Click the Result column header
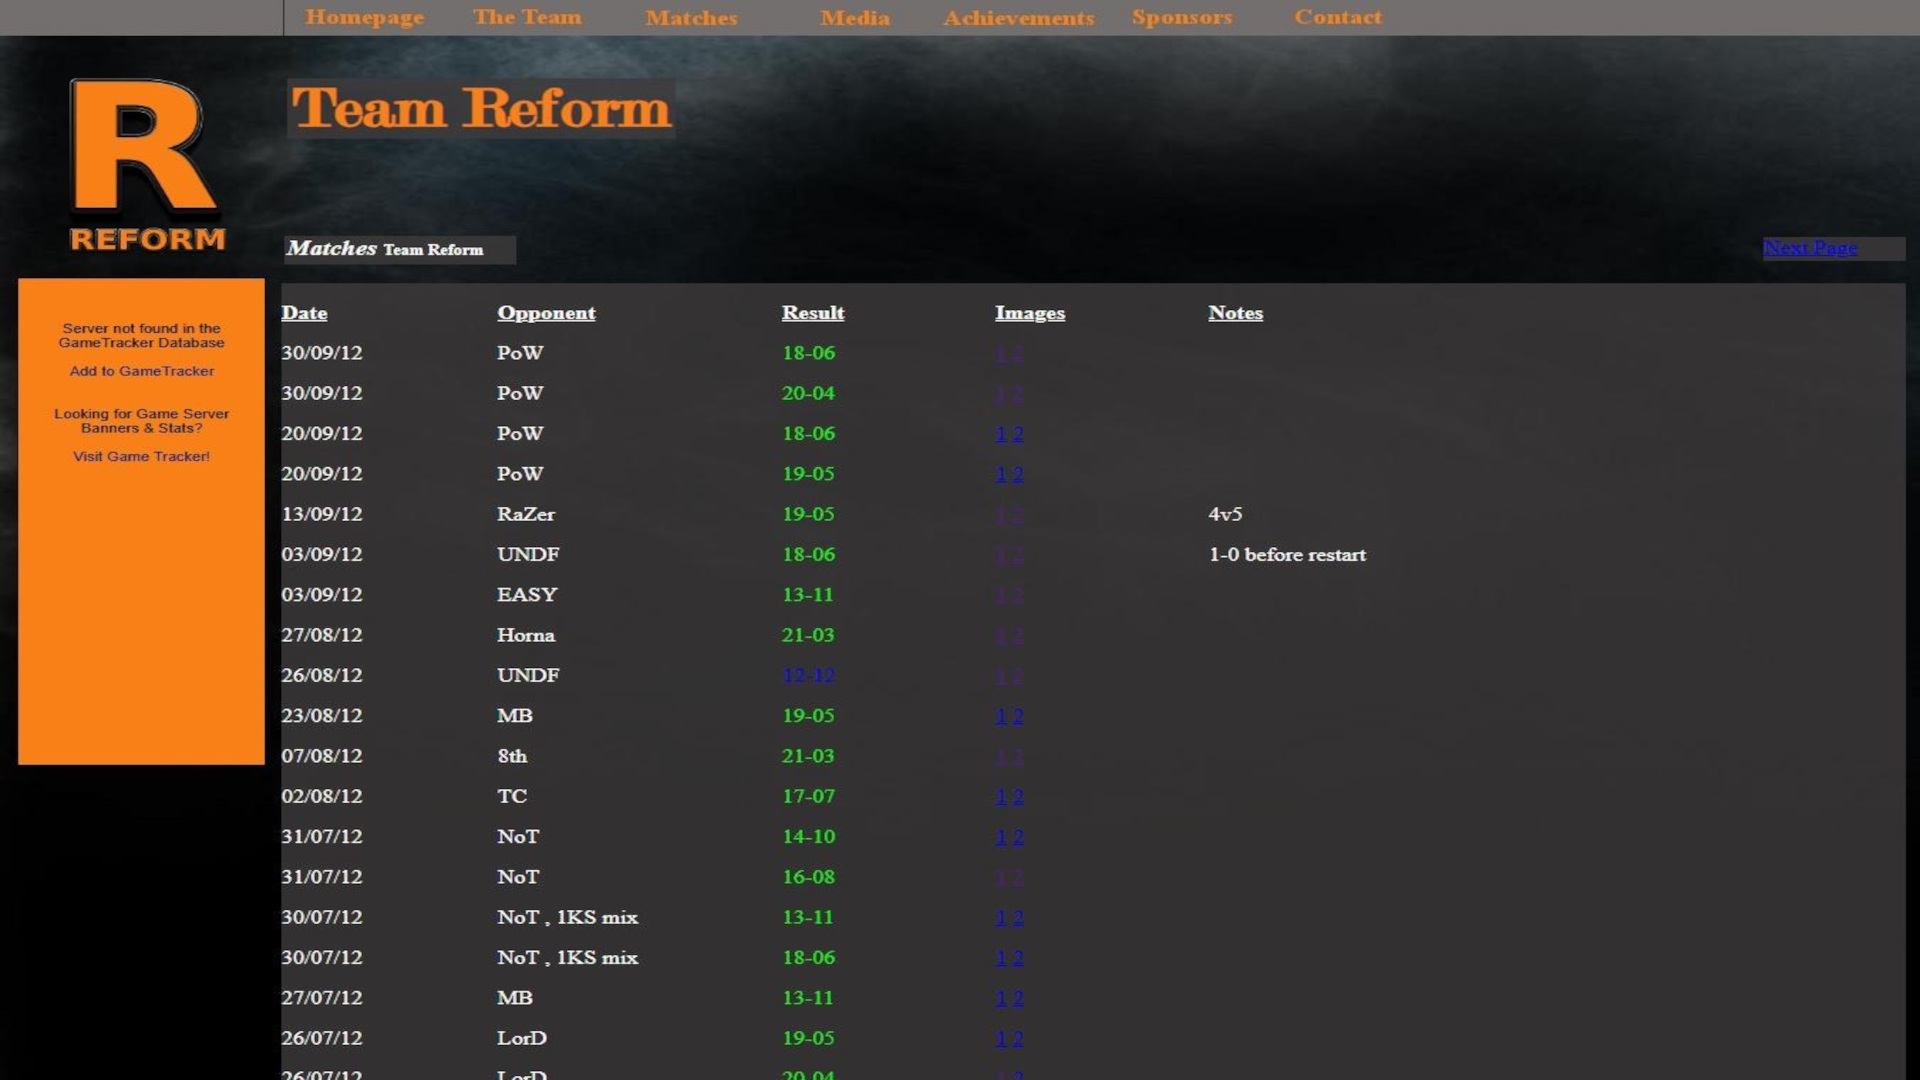This screenshot has height=1080, width=1920. (x=812, y=313)
